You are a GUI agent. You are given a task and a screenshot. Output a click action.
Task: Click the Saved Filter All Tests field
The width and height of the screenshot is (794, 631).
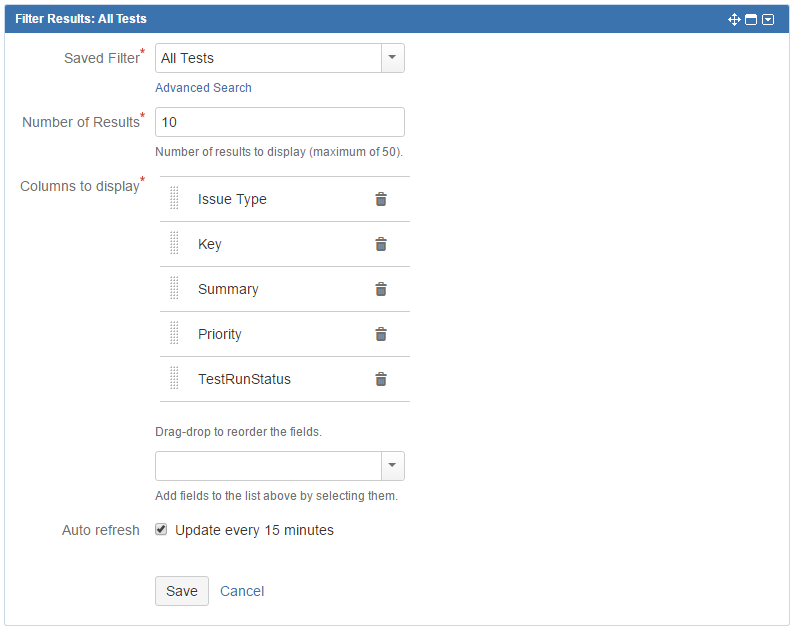pyautogui.click(x=268, y=58)
